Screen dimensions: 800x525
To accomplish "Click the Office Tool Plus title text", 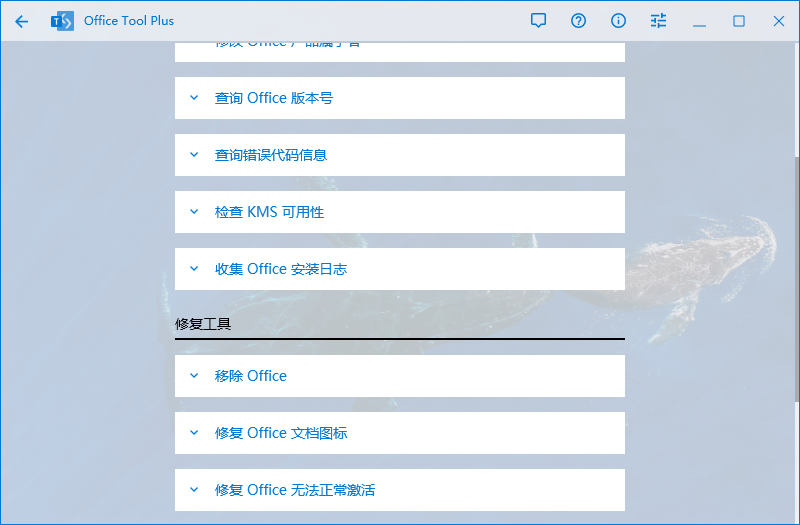I will [x=129, y=21].
